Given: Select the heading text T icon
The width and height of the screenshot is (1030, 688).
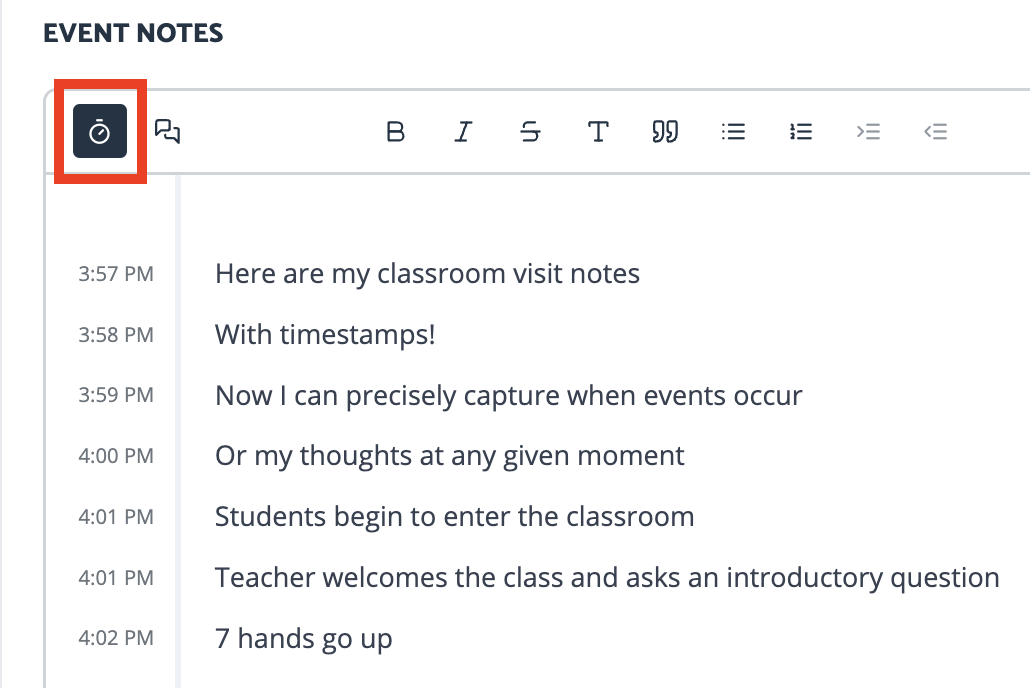Looking at the screenshot, I should click(x=598, y=132).
